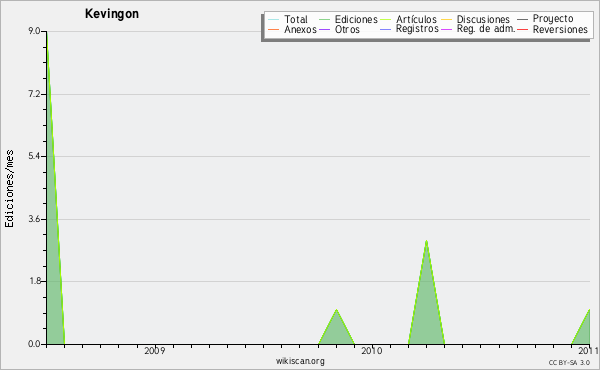Select the Reversiones legend entry
The image size is (600, 370).
click(560, 29)
